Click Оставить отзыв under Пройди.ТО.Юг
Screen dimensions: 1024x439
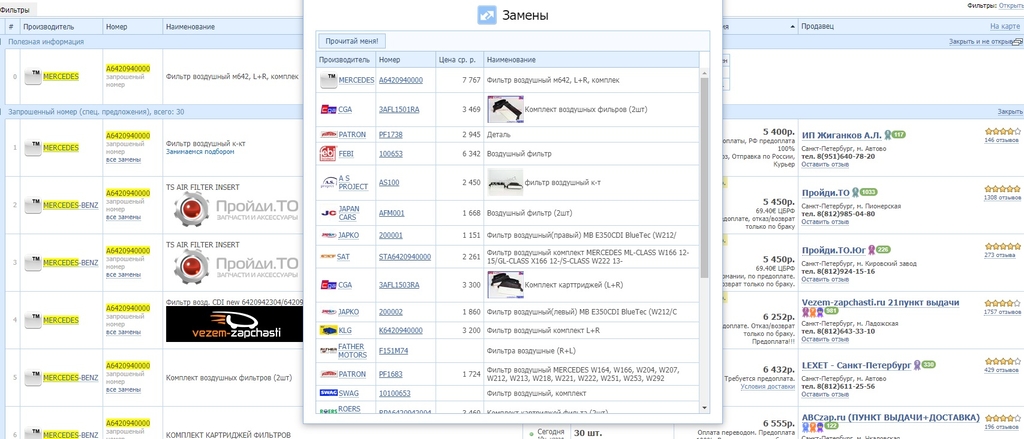(x=825, y=279)
